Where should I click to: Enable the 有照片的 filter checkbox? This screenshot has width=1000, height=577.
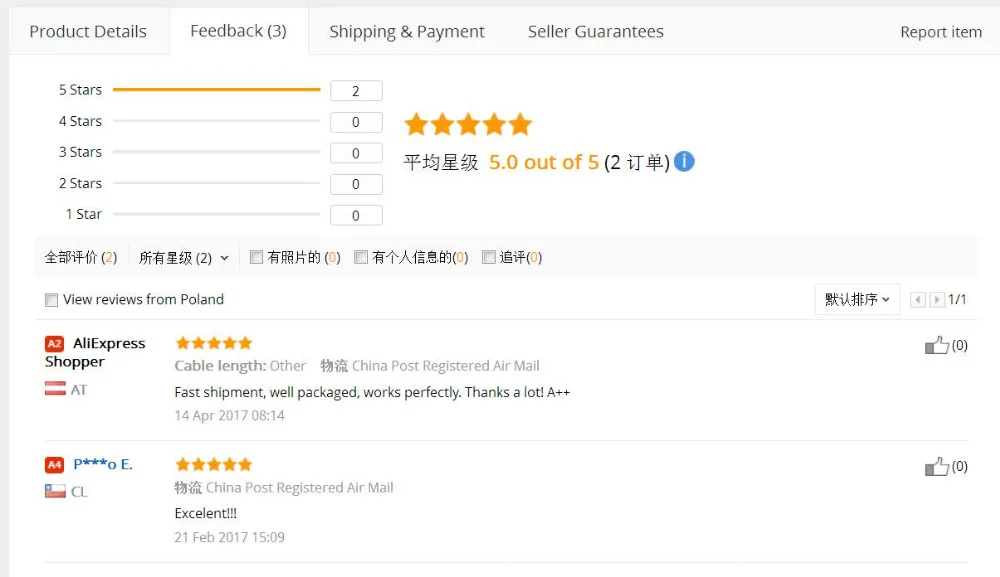coord(256,256)
